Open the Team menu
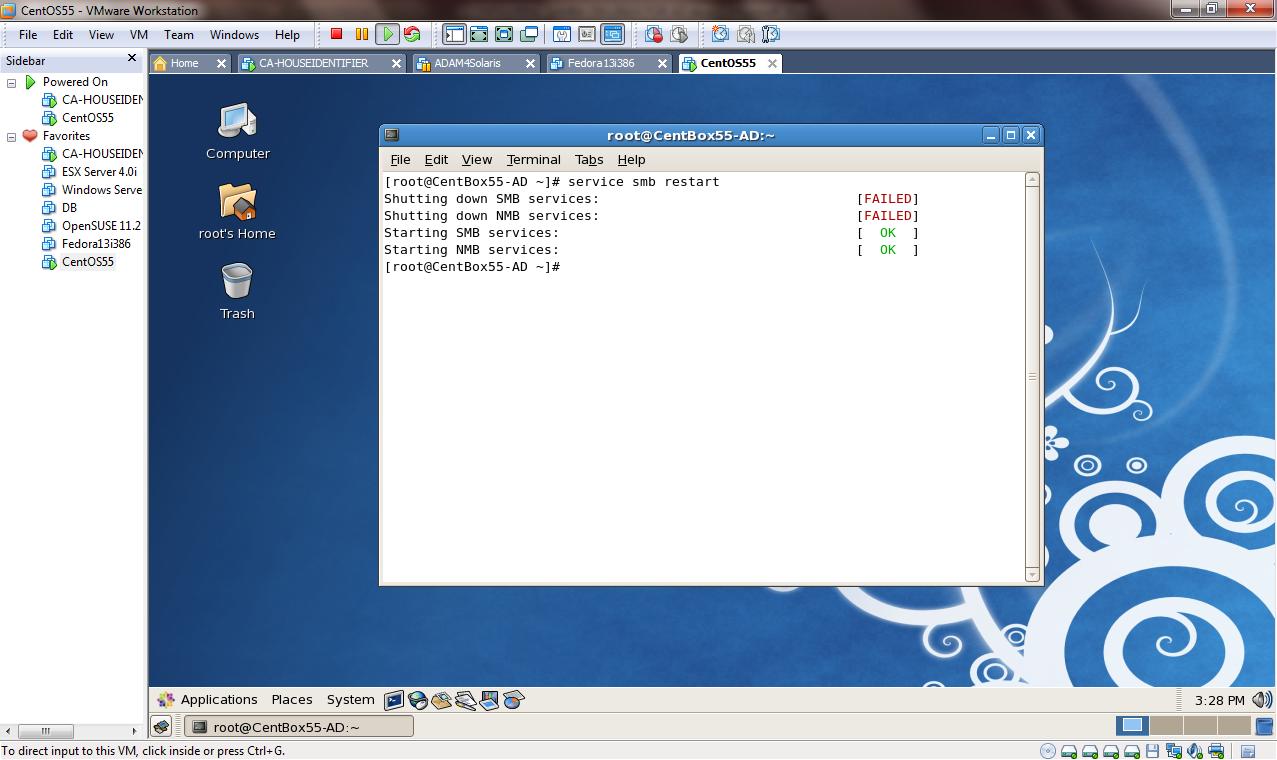 179,34
